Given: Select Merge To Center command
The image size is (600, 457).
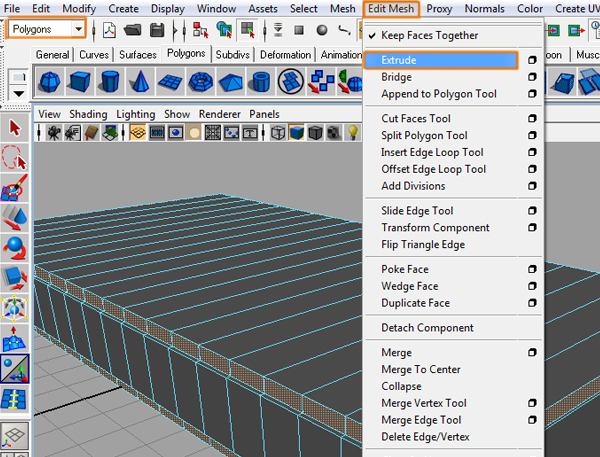Looking at the screenshot, I should (x=421, y=370).
